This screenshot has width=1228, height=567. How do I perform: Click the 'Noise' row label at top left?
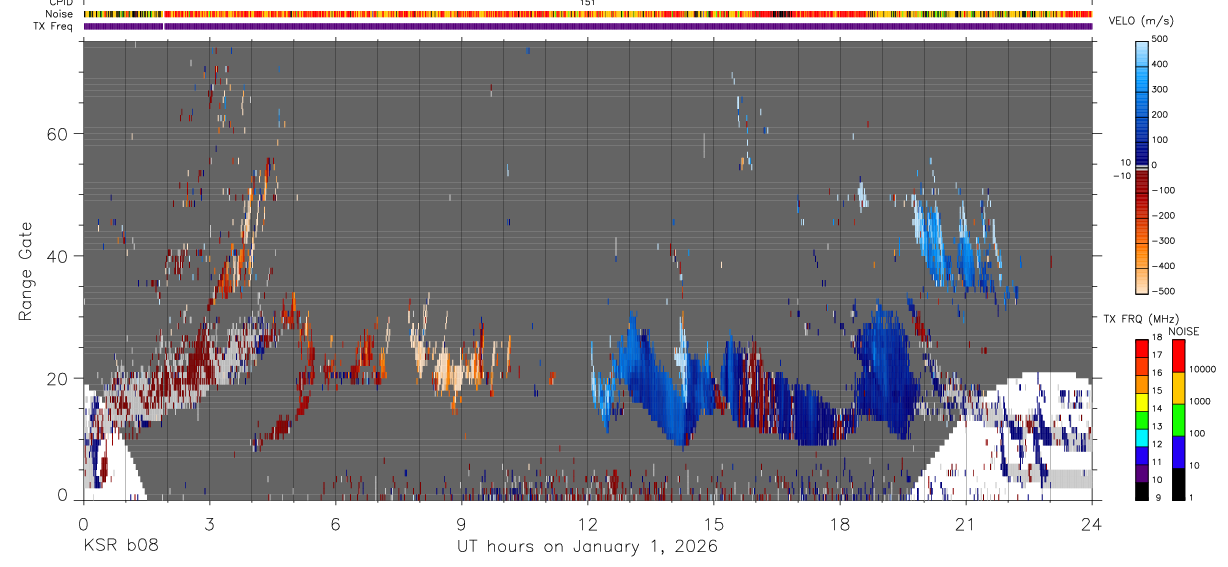(58, 14)
